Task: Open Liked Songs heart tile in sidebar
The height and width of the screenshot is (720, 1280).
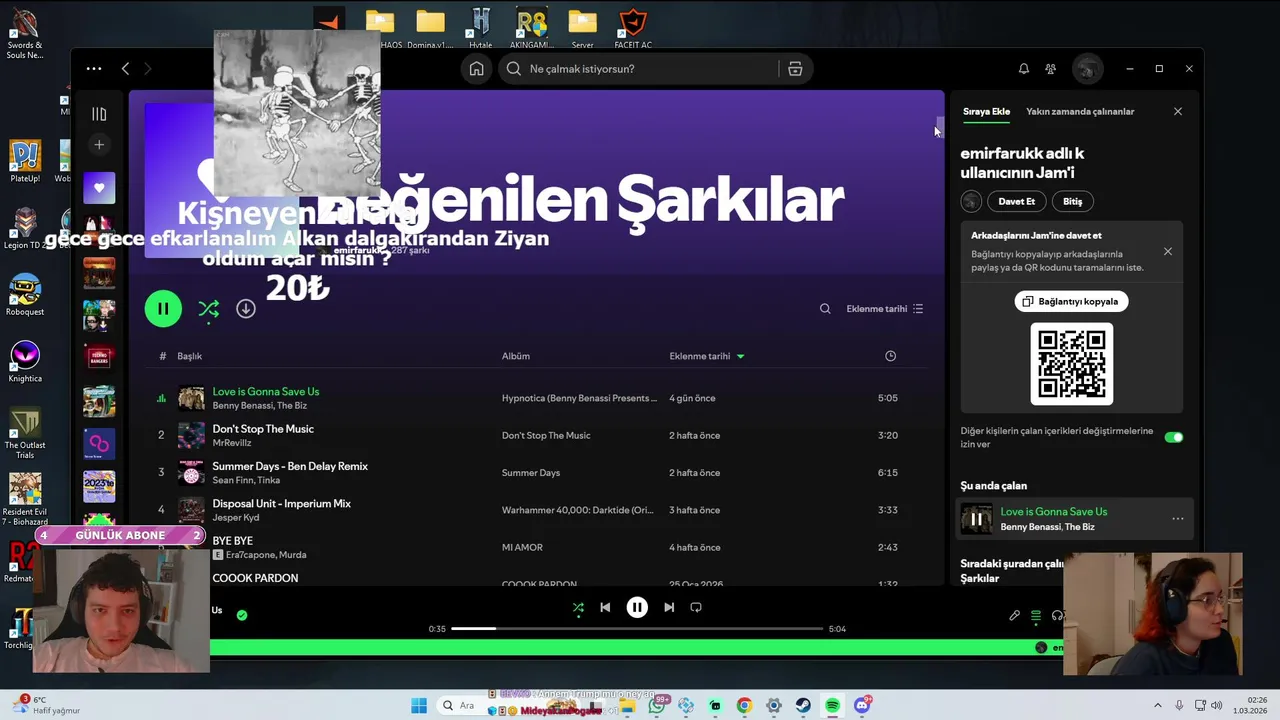Action: (x=99, y=188)
